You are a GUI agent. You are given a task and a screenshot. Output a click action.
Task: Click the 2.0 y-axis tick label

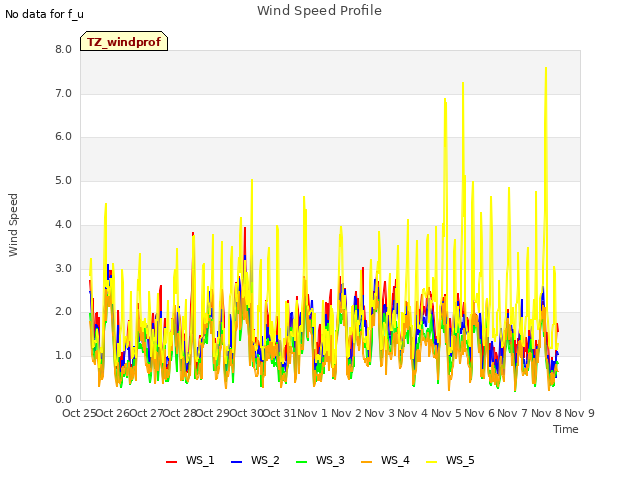coord(63,312)
